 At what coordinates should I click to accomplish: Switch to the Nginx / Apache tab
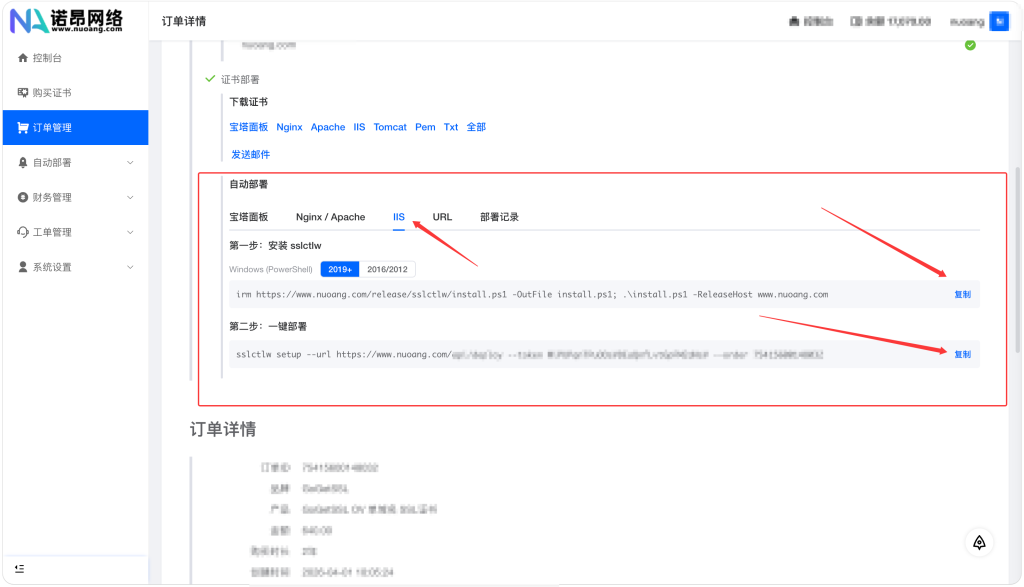pyautogui.click(x=330, y=217)
